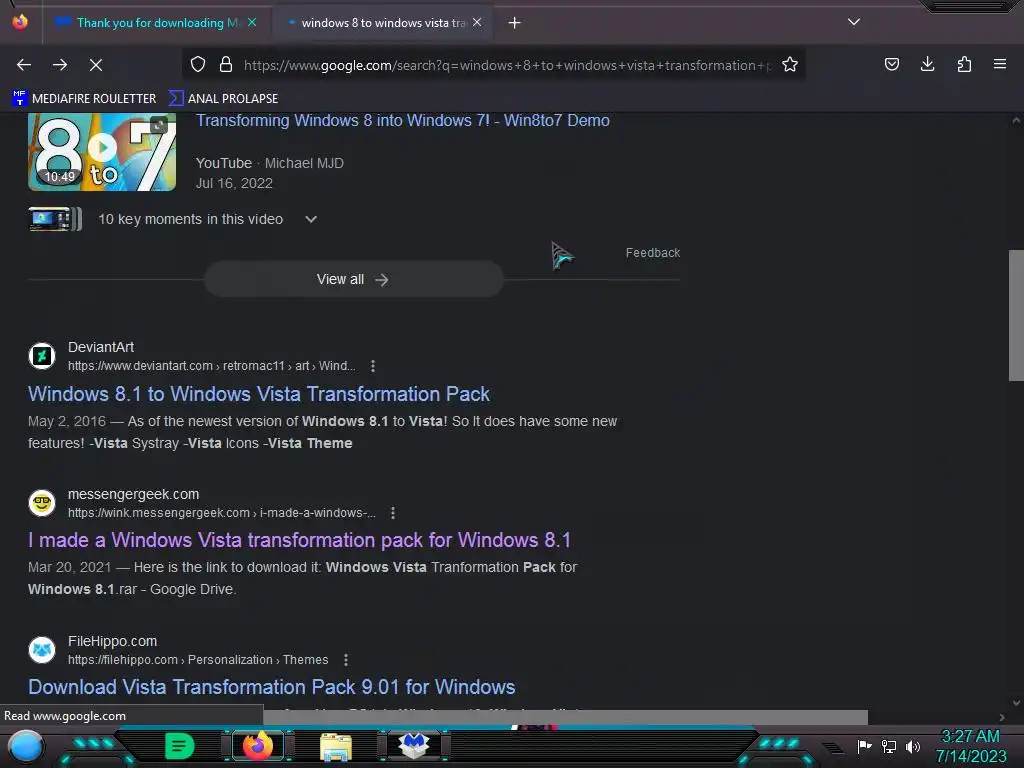
Task: Open the Start orb menu
Action: (25, 746)
